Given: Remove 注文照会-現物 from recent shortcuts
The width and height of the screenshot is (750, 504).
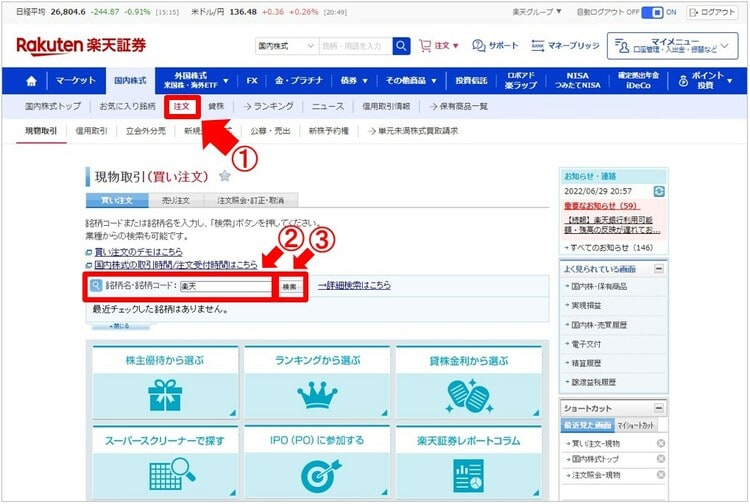Looking at the screenshot, I should coord(661,474).
